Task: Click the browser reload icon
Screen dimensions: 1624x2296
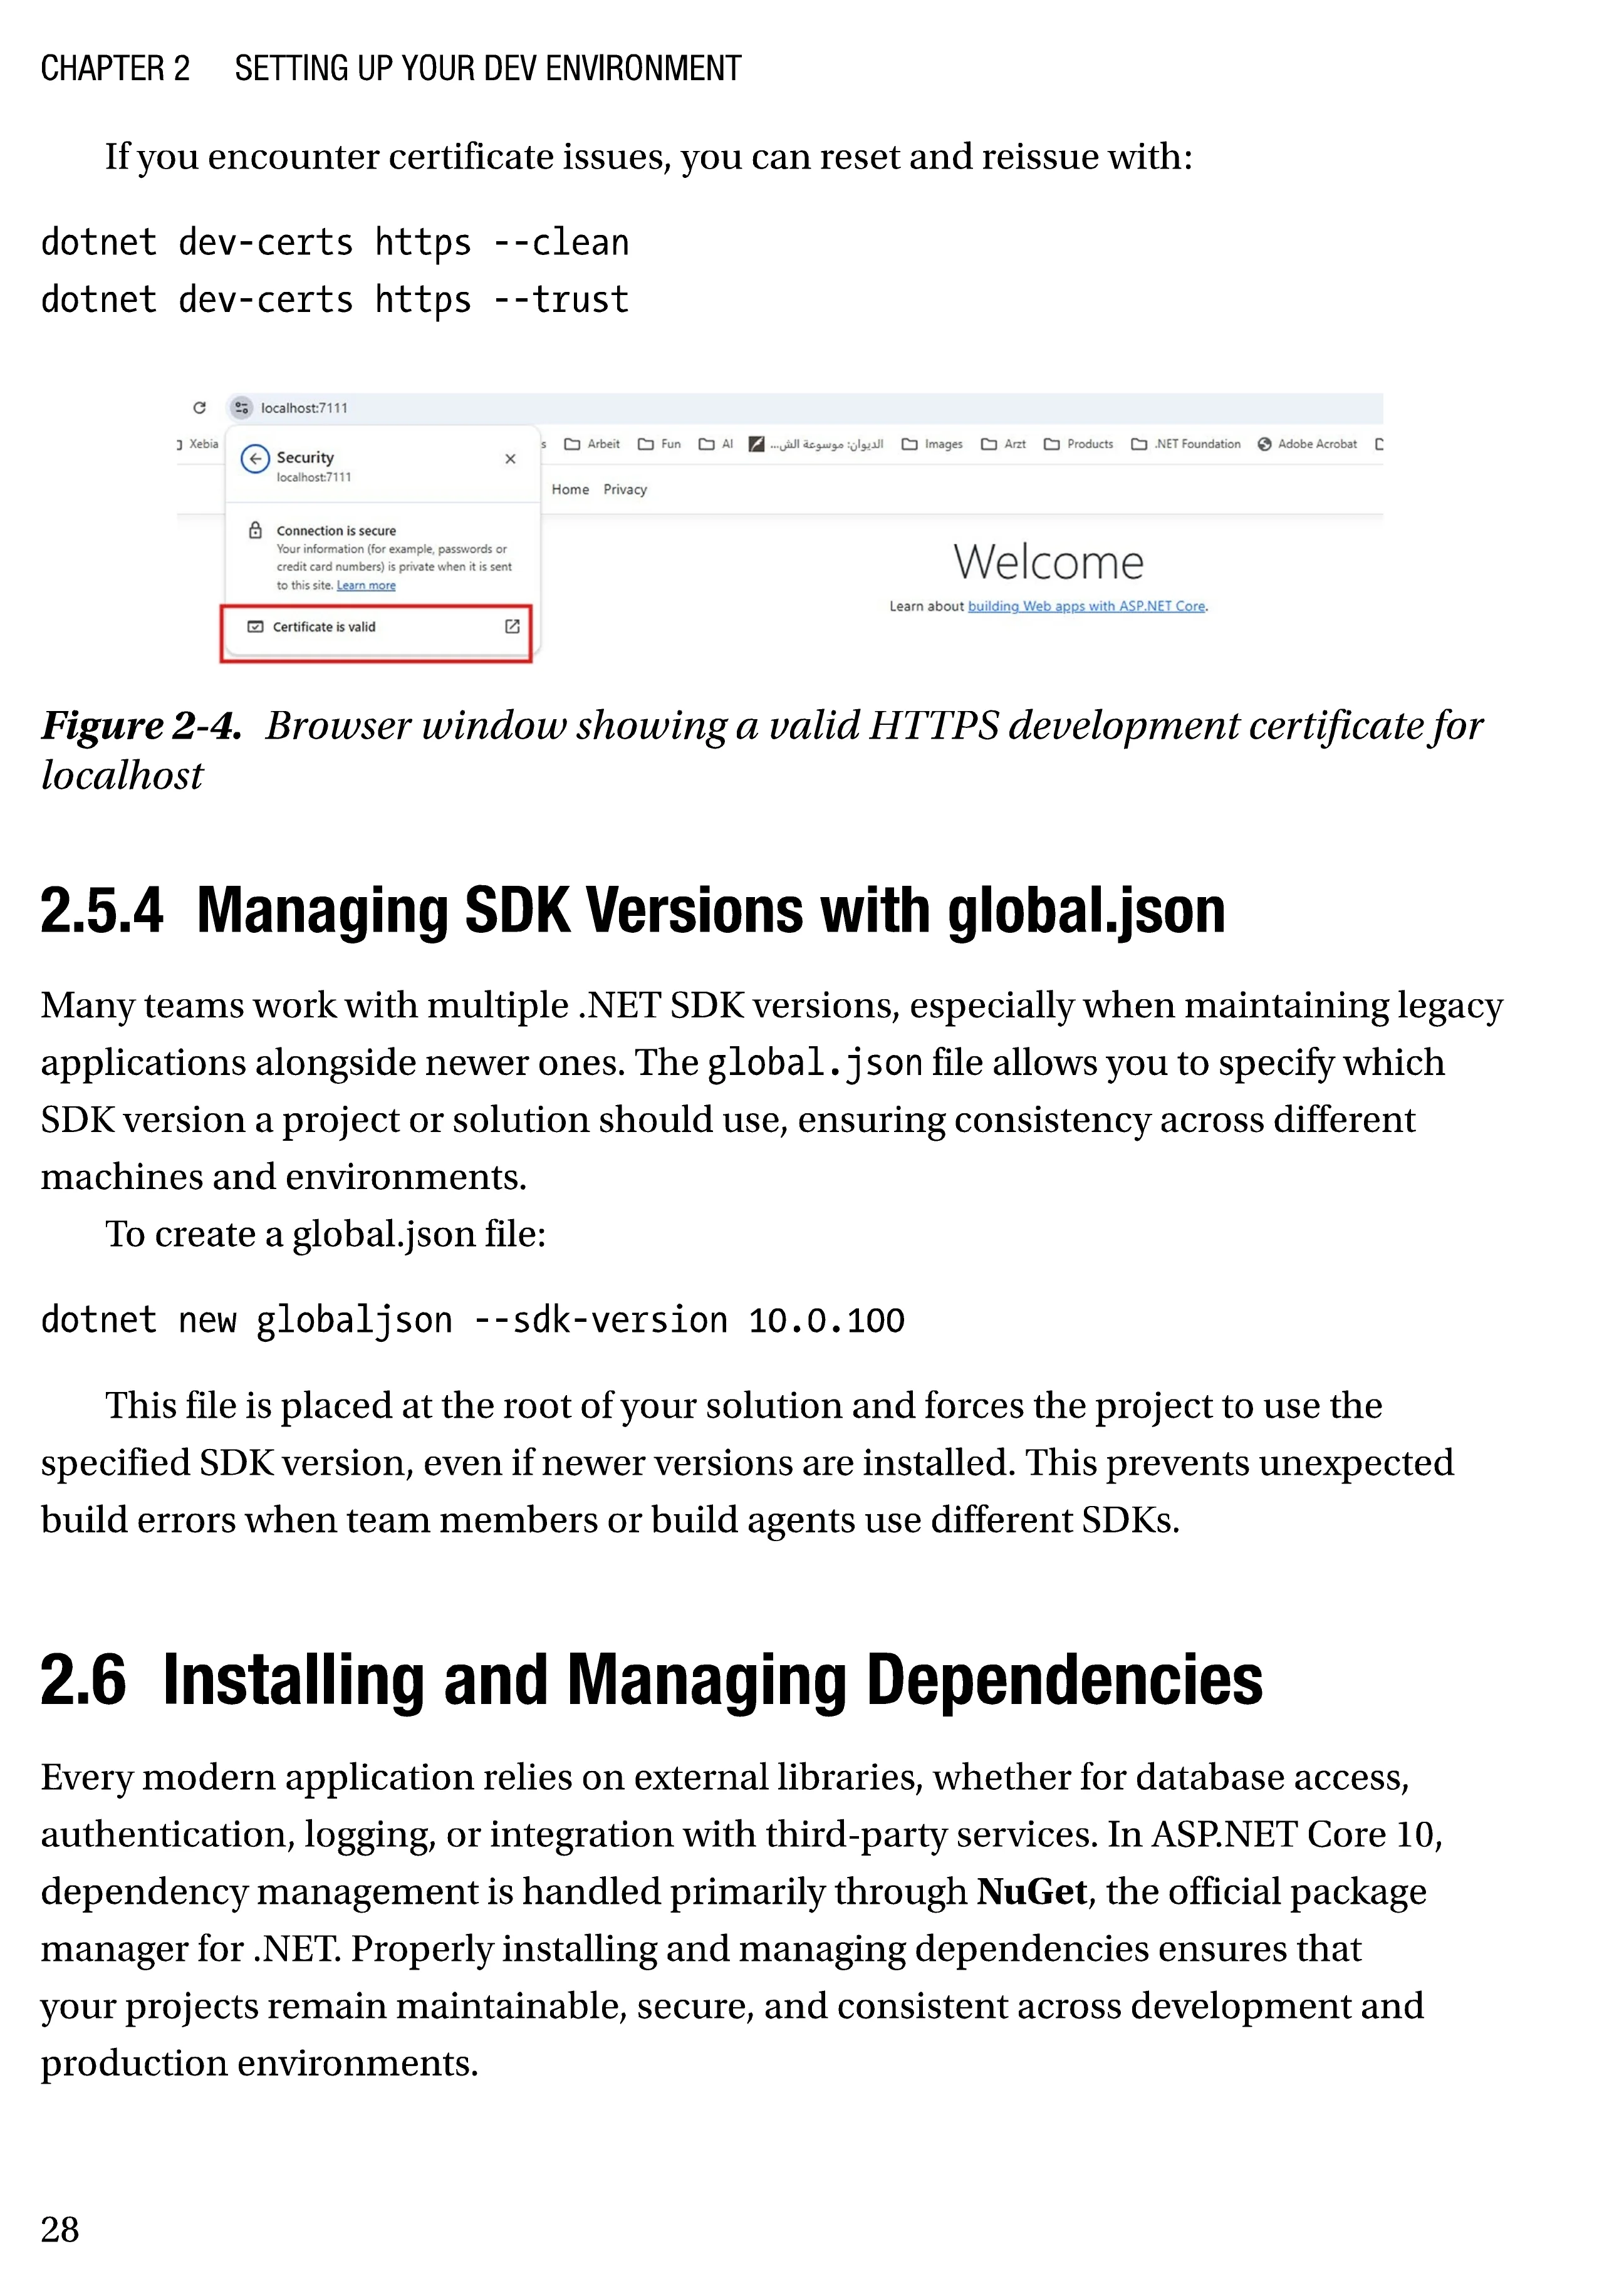Action: pyautogui.click(x=199, y=408)
